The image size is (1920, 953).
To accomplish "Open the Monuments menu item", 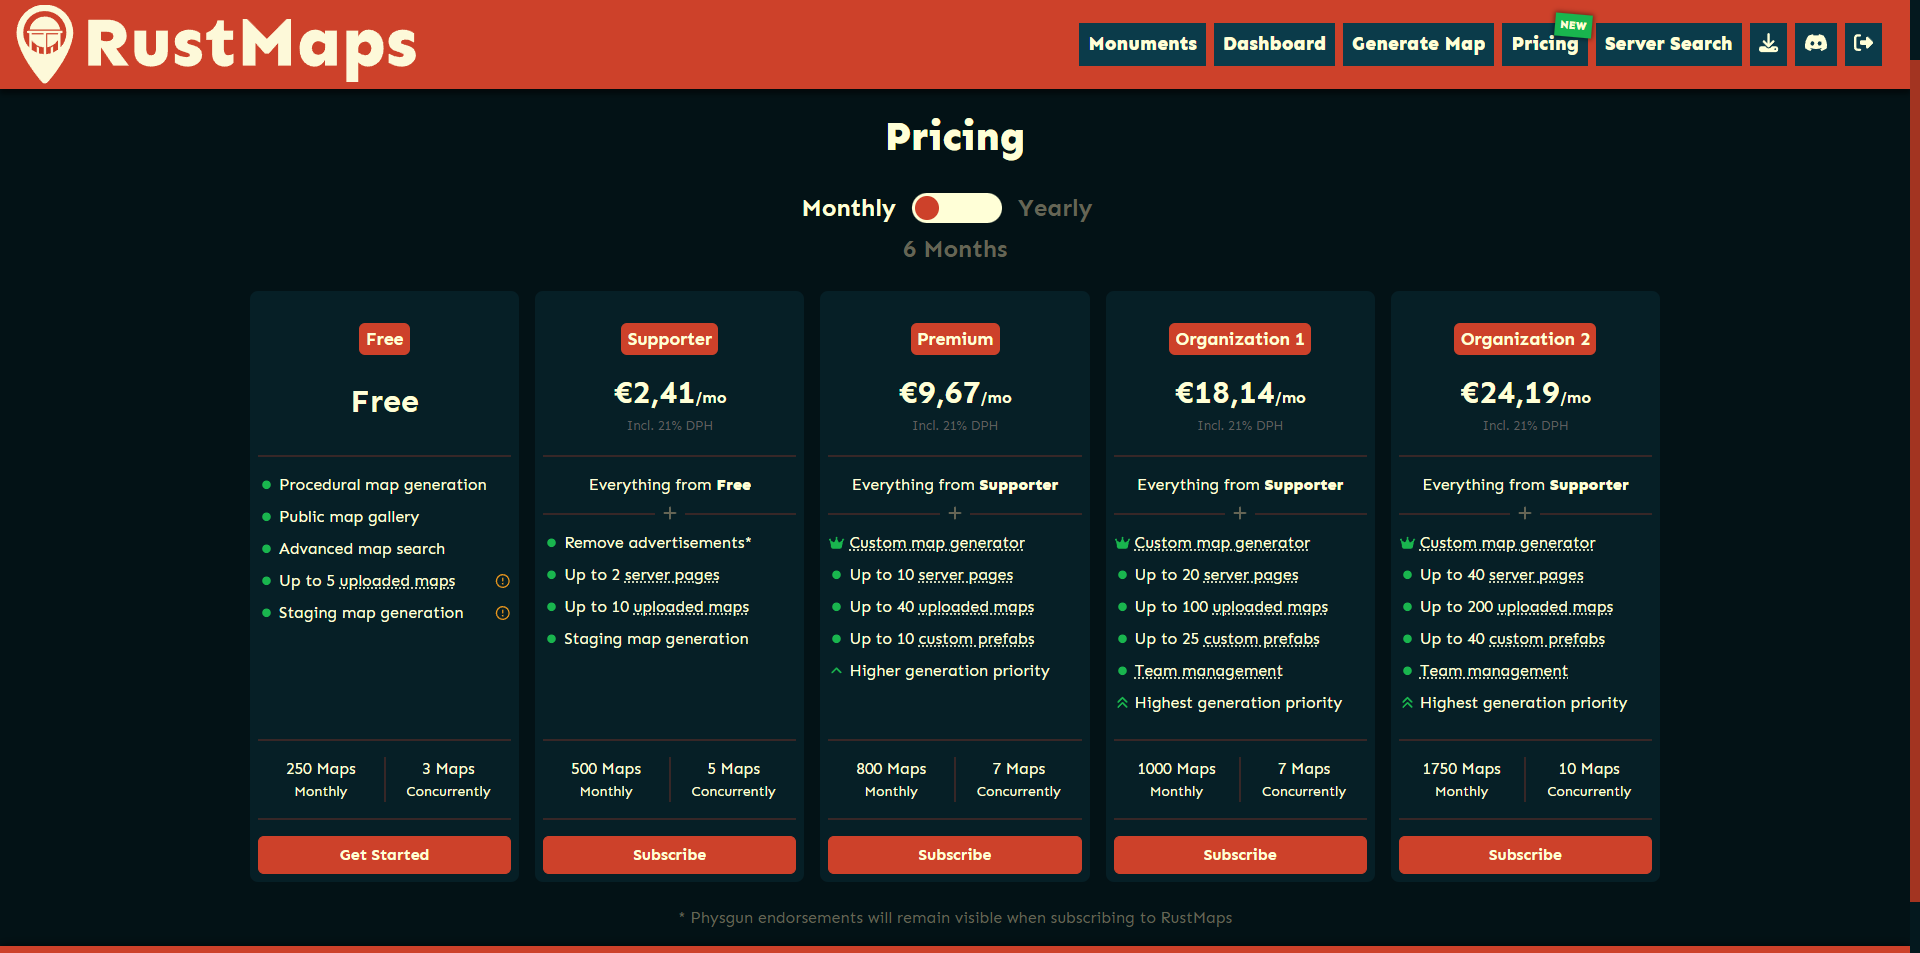I will coord(1142,44).
